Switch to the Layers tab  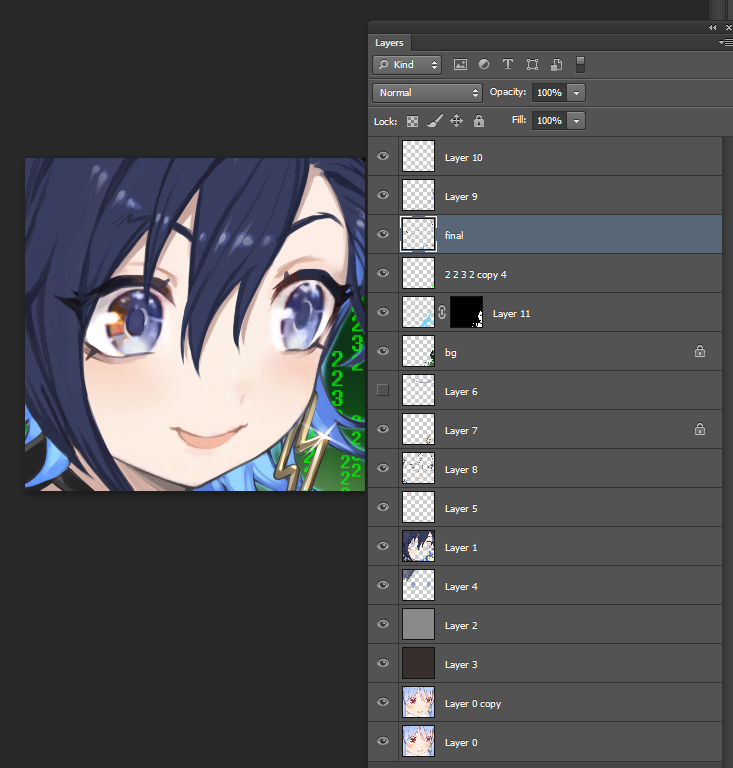pos(389,43)
